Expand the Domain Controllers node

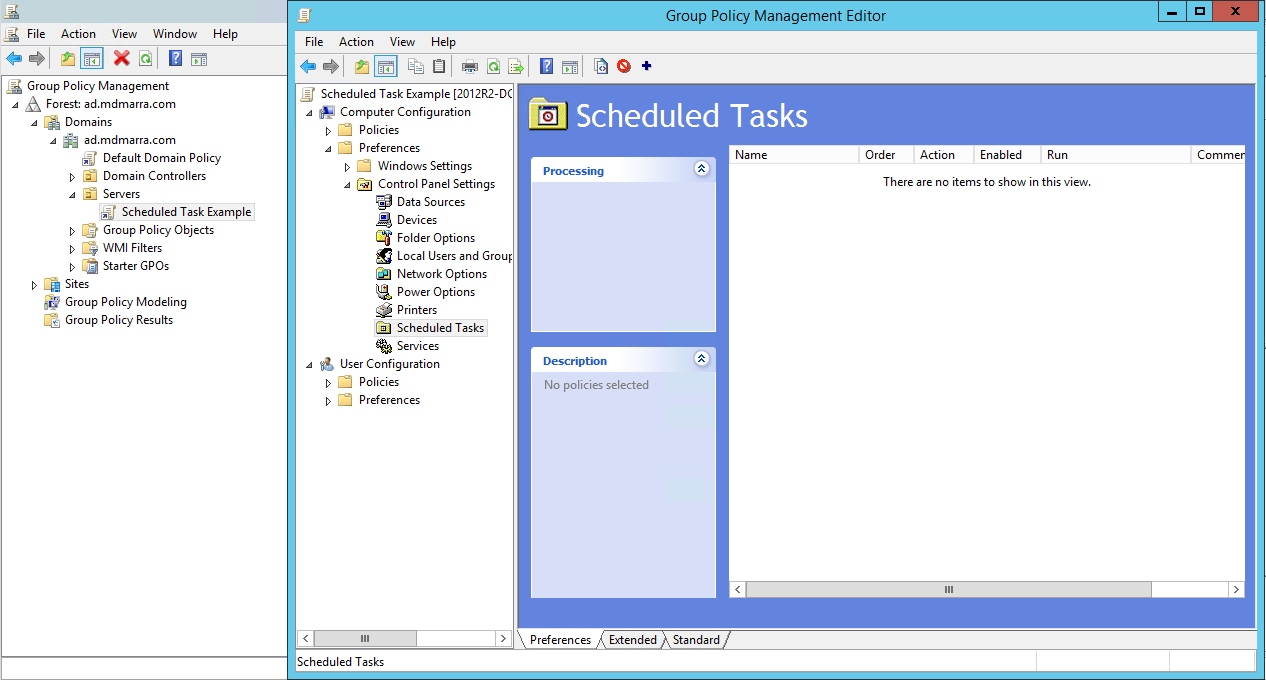(72, 177)
